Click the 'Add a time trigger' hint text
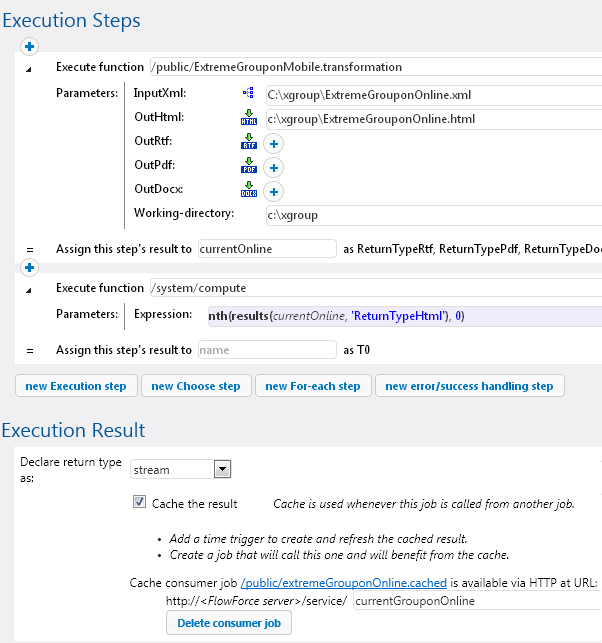602x643 pixels. [x=318, y=538]
